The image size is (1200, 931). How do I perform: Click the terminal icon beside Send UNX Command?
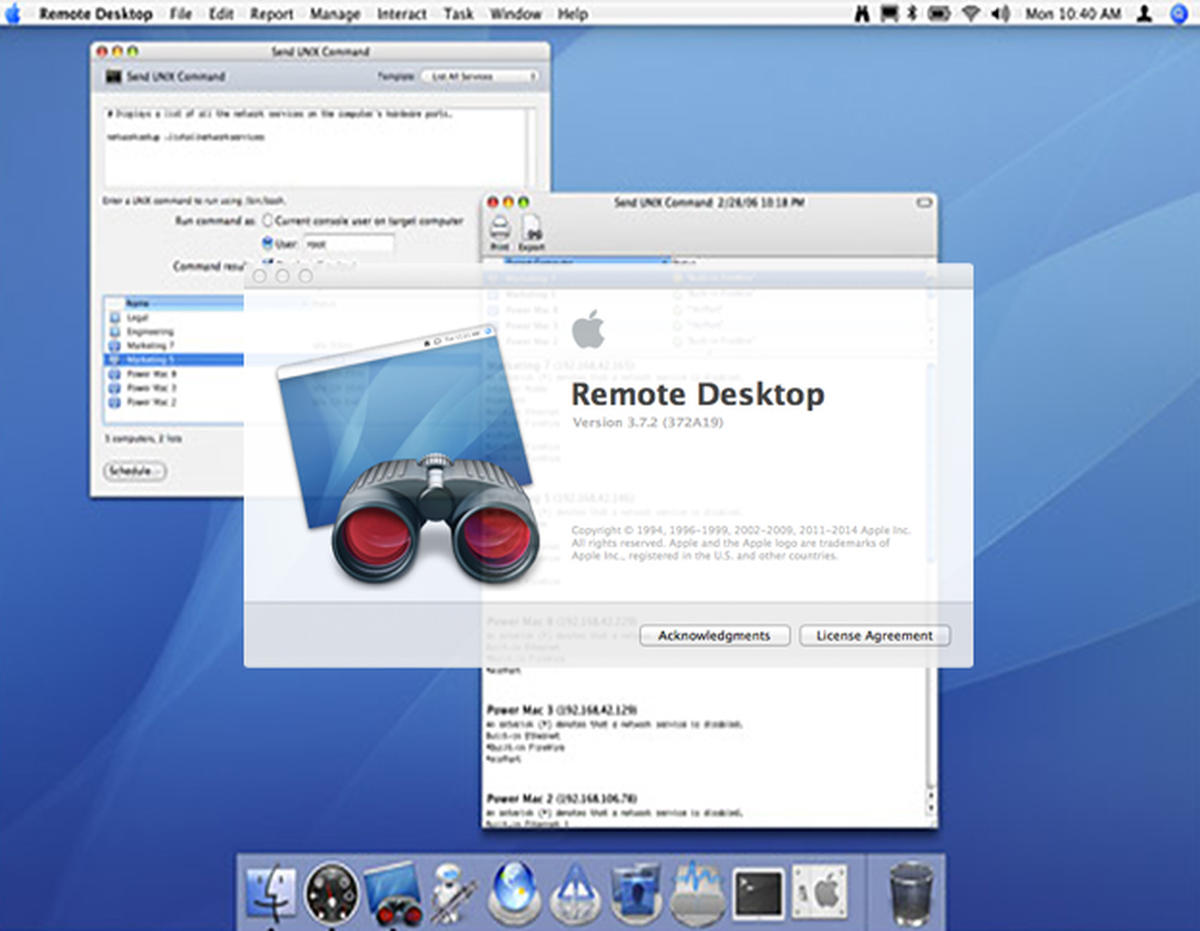pos(113,76)
